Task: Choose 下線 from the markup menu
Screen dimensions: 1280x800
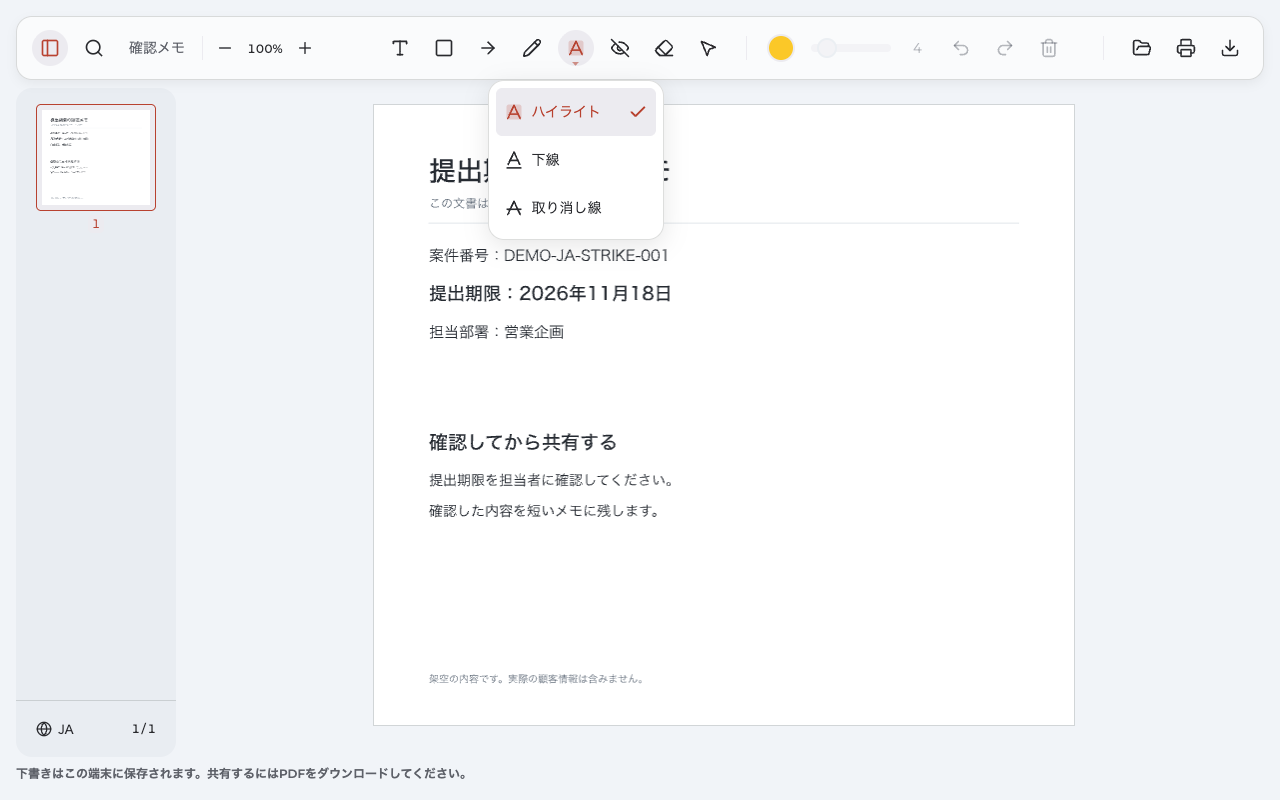Action: pyautogui.click(x=576, y=160)
